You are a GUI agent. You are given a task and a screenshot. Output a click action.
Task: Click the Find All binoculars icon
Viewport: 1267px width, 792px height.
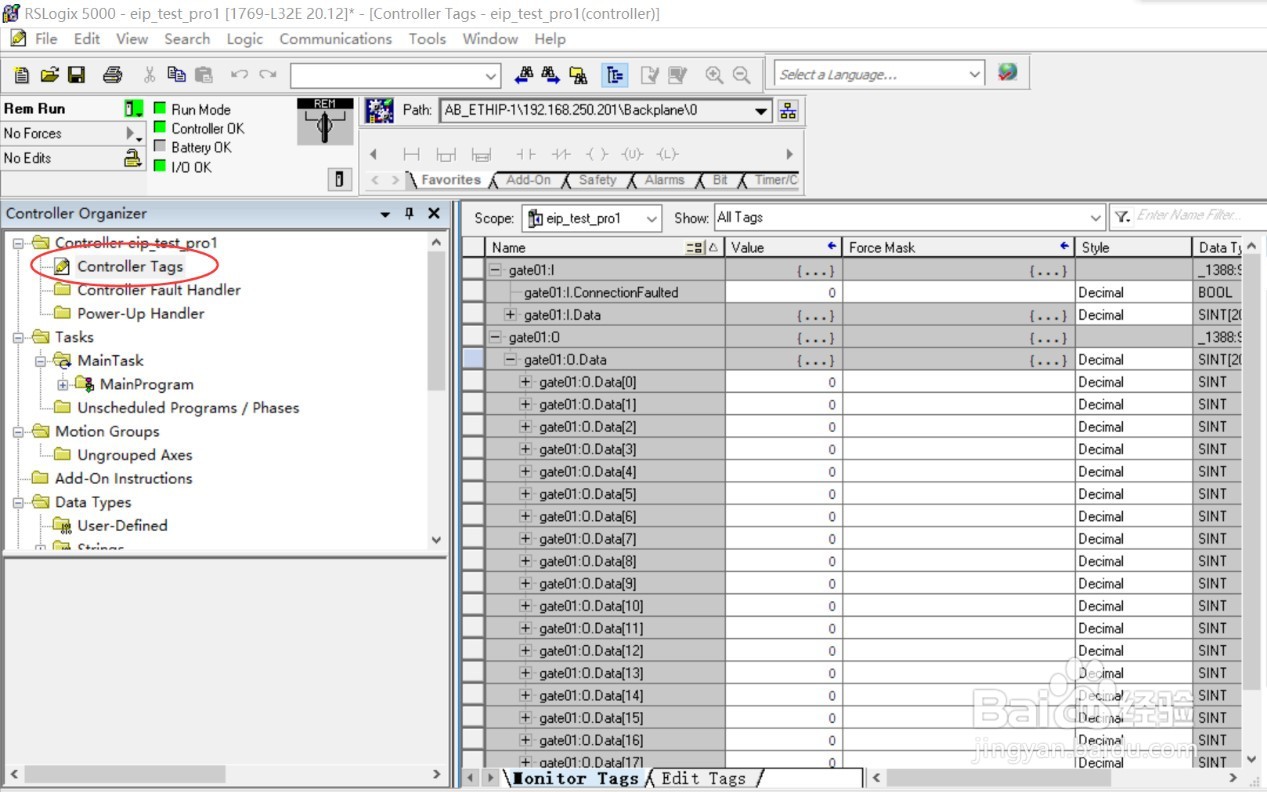pyautogui.click(x=578, y=75)
